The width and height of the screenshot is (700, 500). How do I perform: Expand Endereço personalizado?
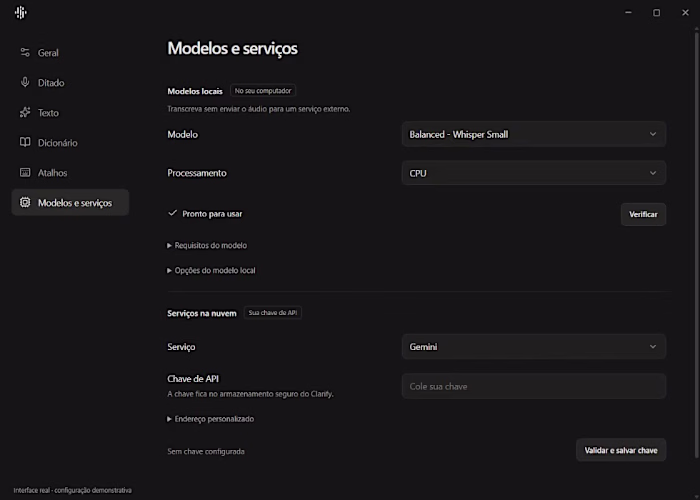[x=211, y=419]
